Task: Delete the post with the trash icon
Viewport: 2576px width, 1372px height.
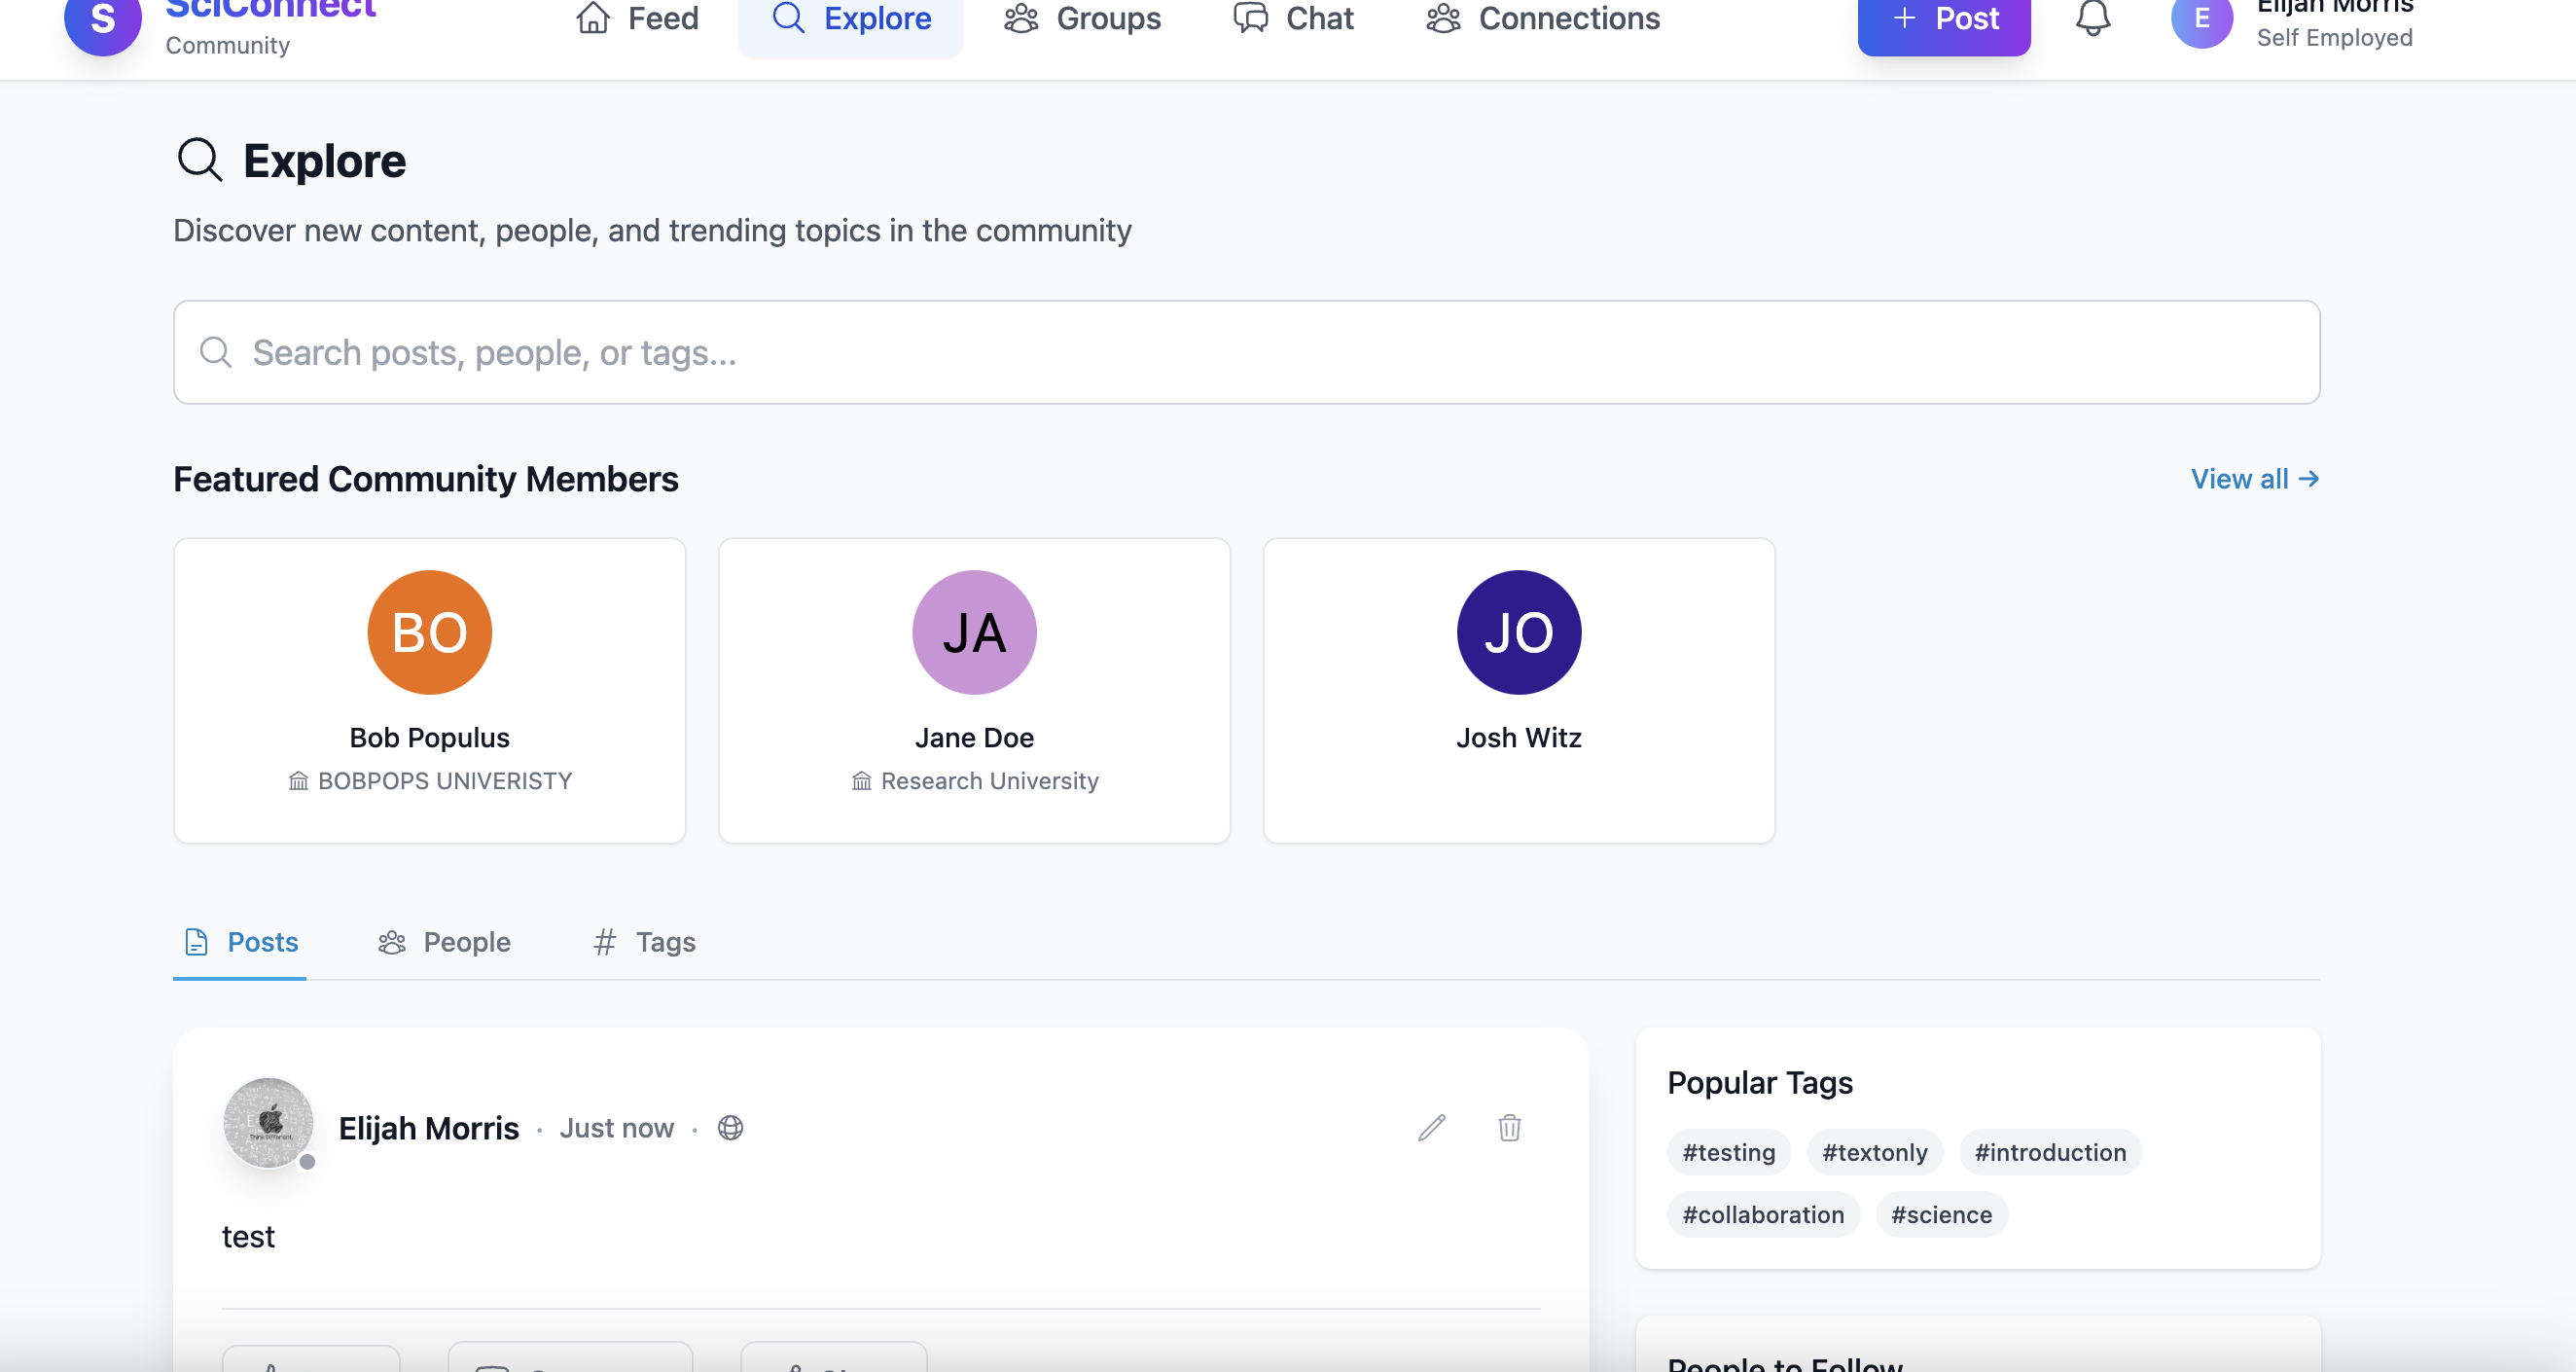Action: (x=1509, y=1128)
